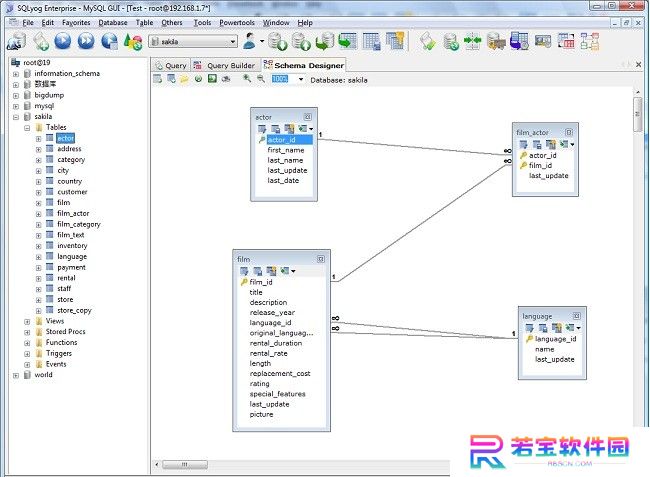Open the Help menu
The height and width of the screenshot is (477, 650).
pos(305,22)
